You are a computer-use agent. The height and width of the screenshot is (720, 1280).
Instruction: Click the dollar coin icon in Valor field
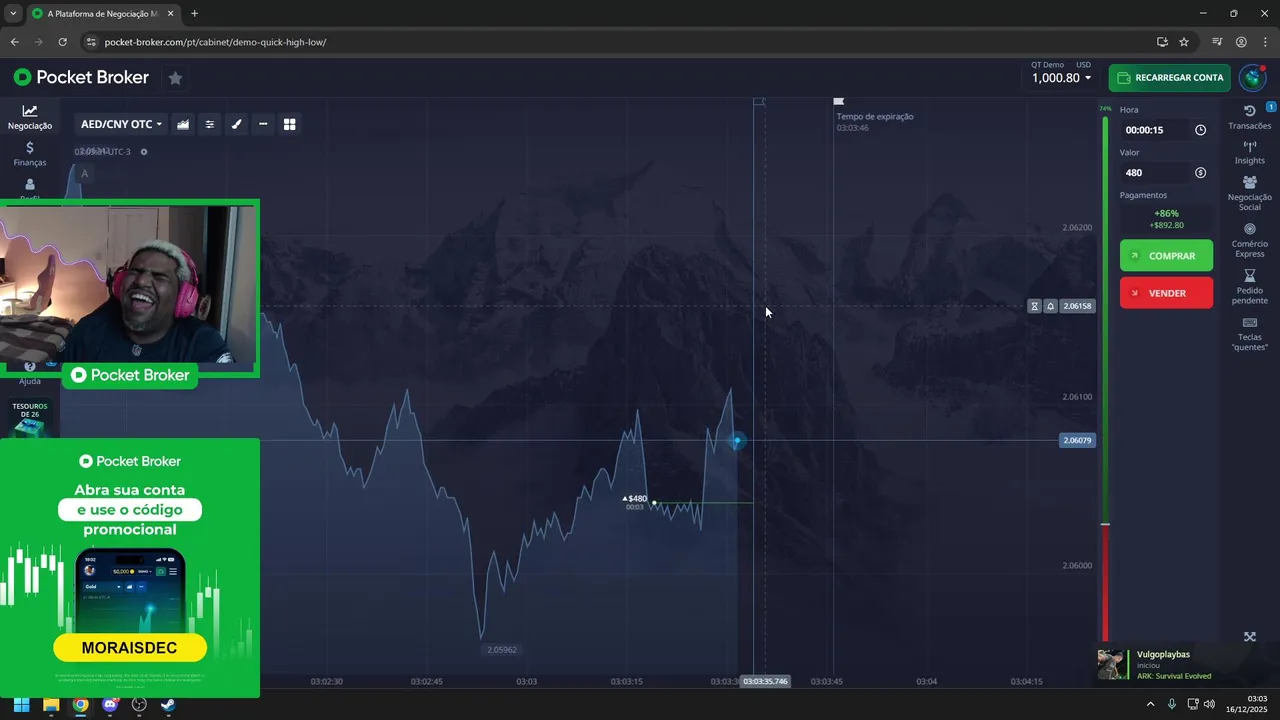click(x=1200, y=173)
